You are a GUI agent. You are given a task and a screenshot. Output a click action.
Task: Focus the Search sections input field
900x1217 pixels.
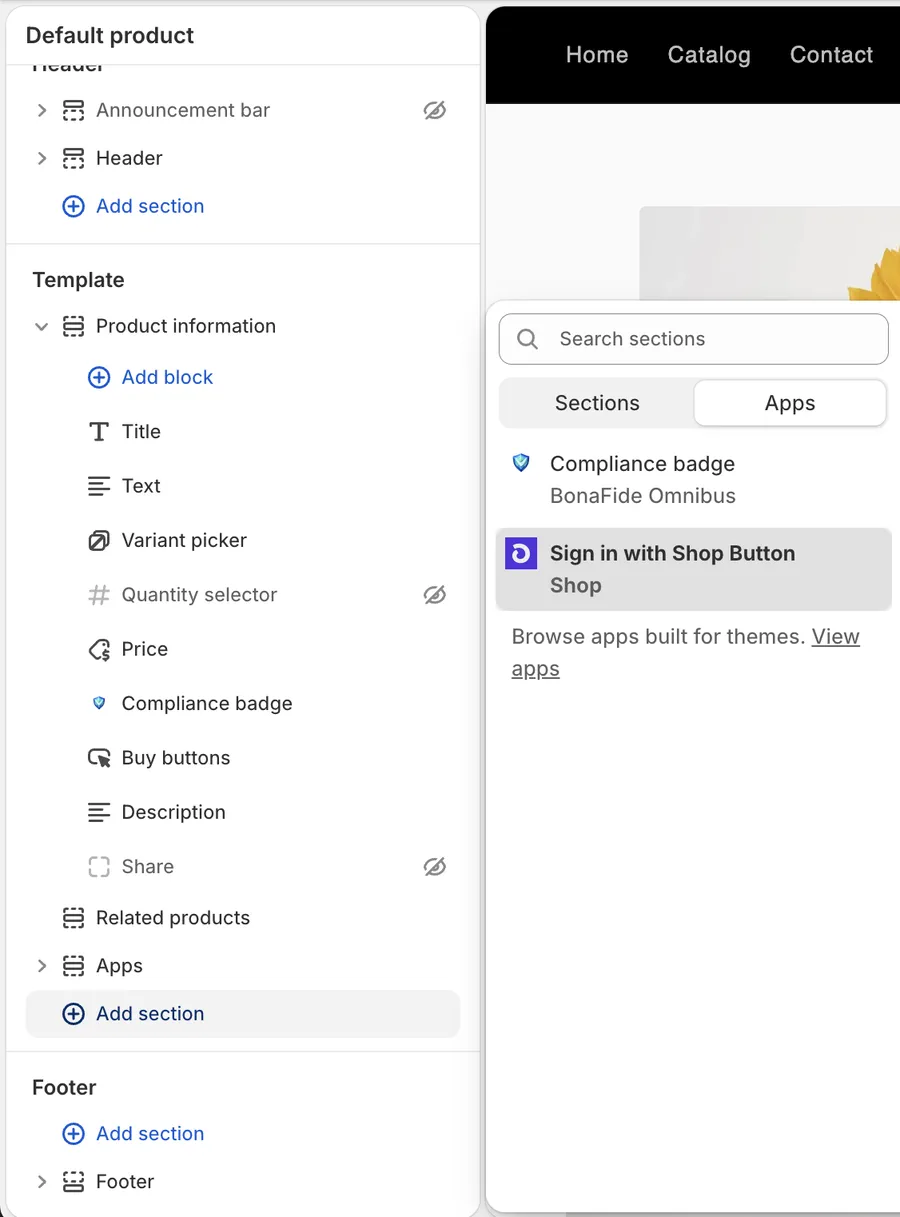pos(693,339)
